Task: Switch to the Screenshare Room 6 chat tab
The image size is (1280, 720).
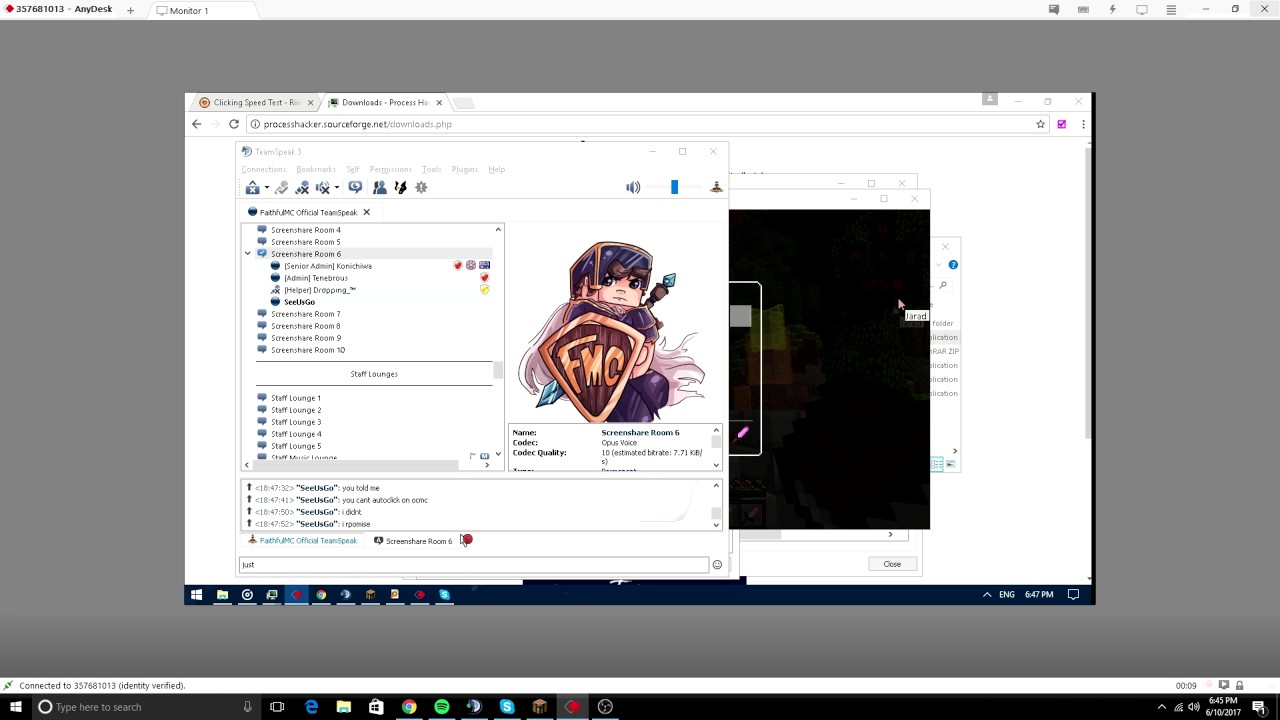Action: click(413, 541)
